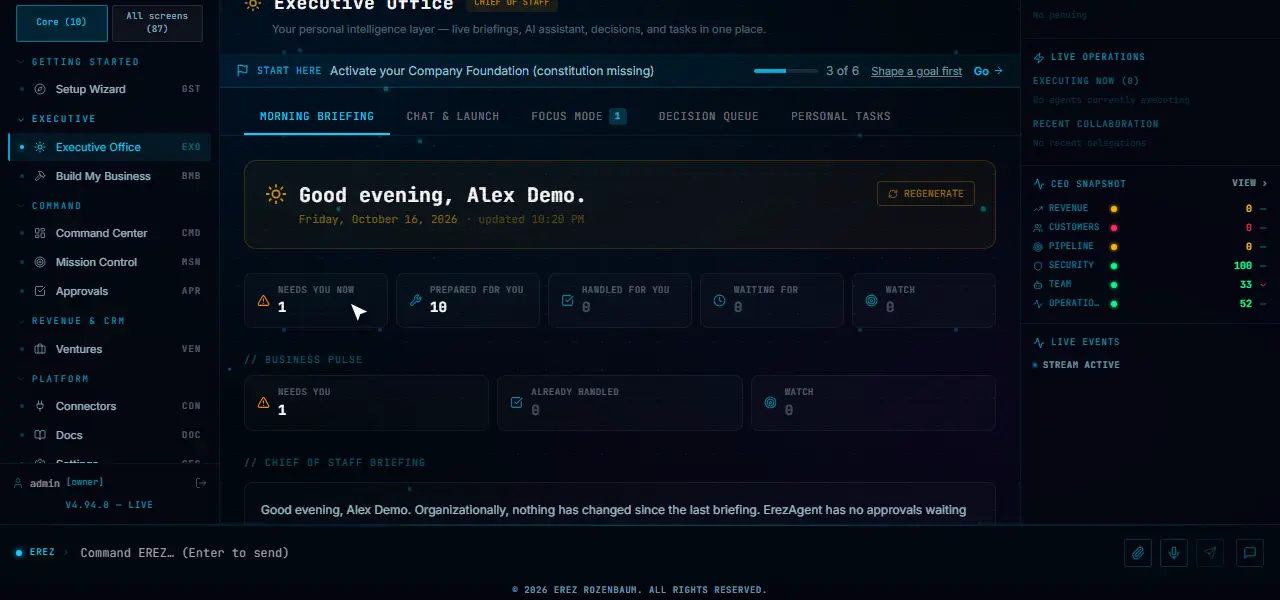Click the Approvals checkbox icon in sidebar

pyautogui.click(x=40, y=291)
